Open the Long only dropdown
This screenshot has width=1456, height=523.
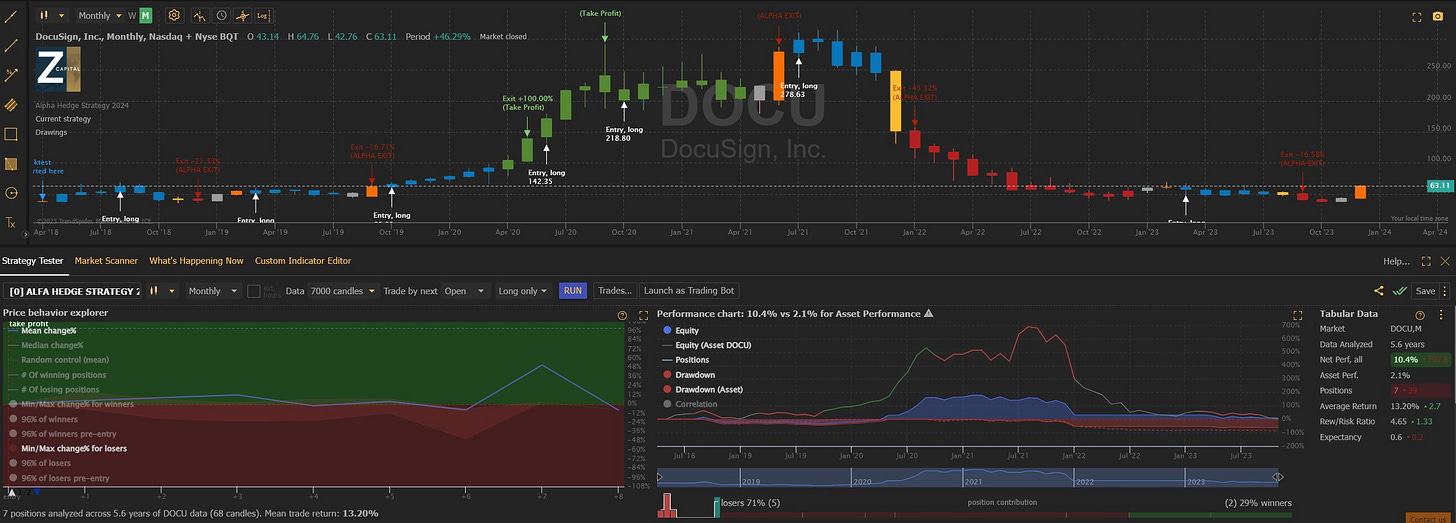coord(523,291)
